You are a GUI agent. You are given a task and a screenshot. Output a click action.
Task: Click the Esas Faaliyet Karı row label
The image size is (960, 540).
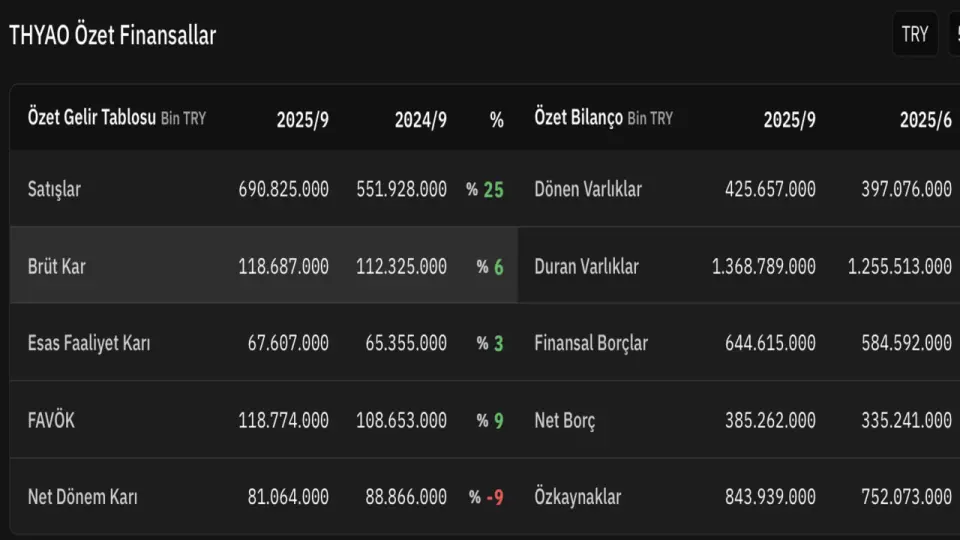pyautogui.click(x=89, y=343)
